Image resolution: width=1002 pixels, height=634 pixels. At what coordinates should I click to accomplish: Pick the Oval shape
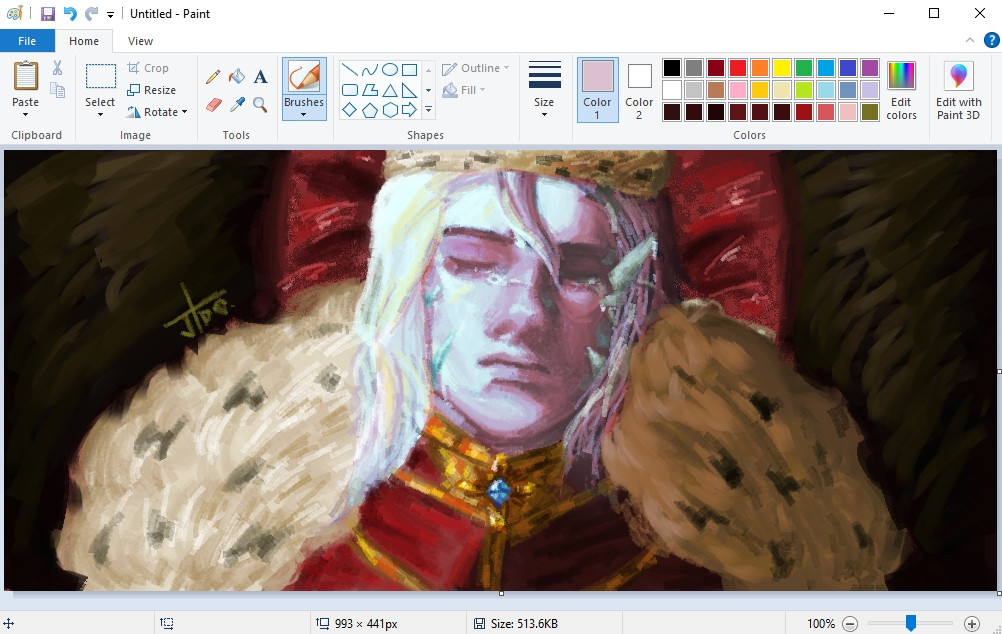click(390, 70)
